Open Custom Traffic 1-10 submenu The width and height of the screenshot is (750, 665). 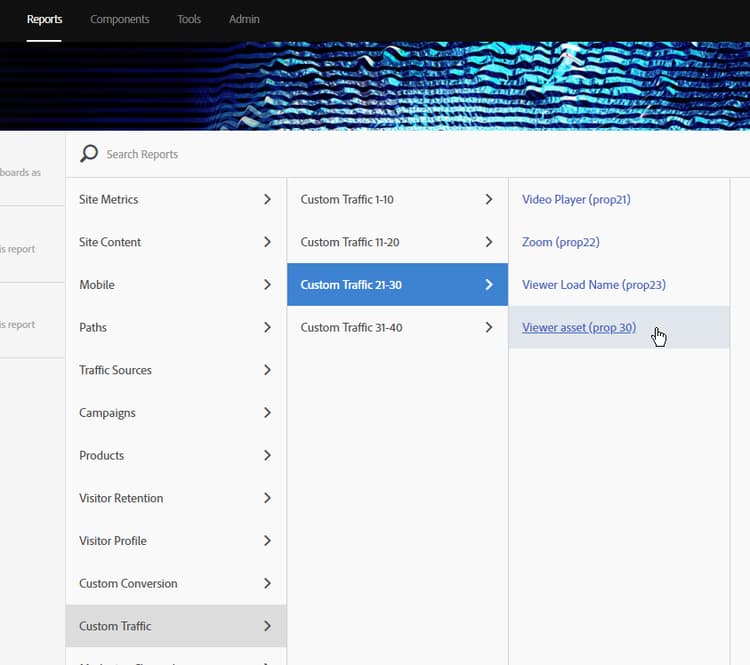[397, 200]
